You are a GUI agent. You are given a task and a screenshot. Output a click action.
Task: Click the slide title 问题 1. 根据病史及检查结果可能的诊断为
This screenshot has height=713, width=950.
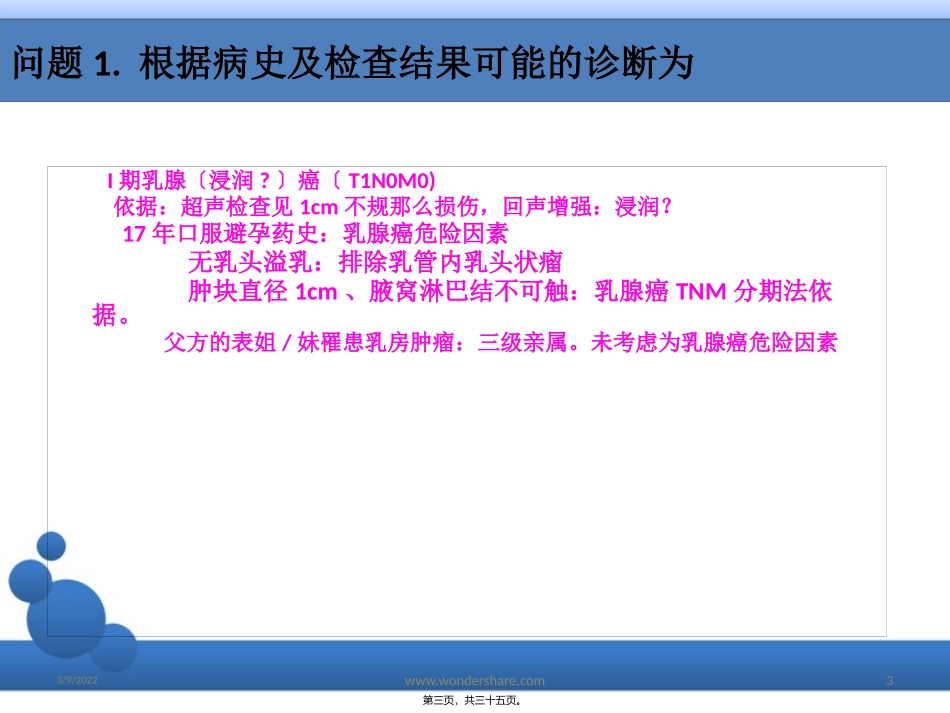click(x=353, y=63)
